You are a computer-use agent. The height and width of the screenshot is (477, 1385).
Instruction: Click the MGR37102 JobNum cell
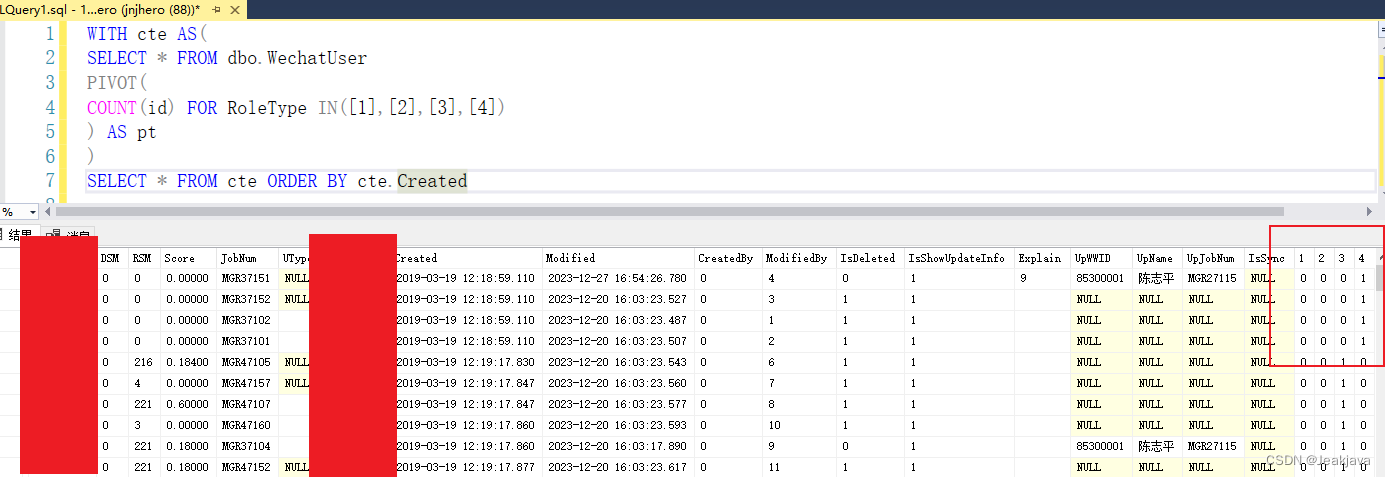(247, 320)
